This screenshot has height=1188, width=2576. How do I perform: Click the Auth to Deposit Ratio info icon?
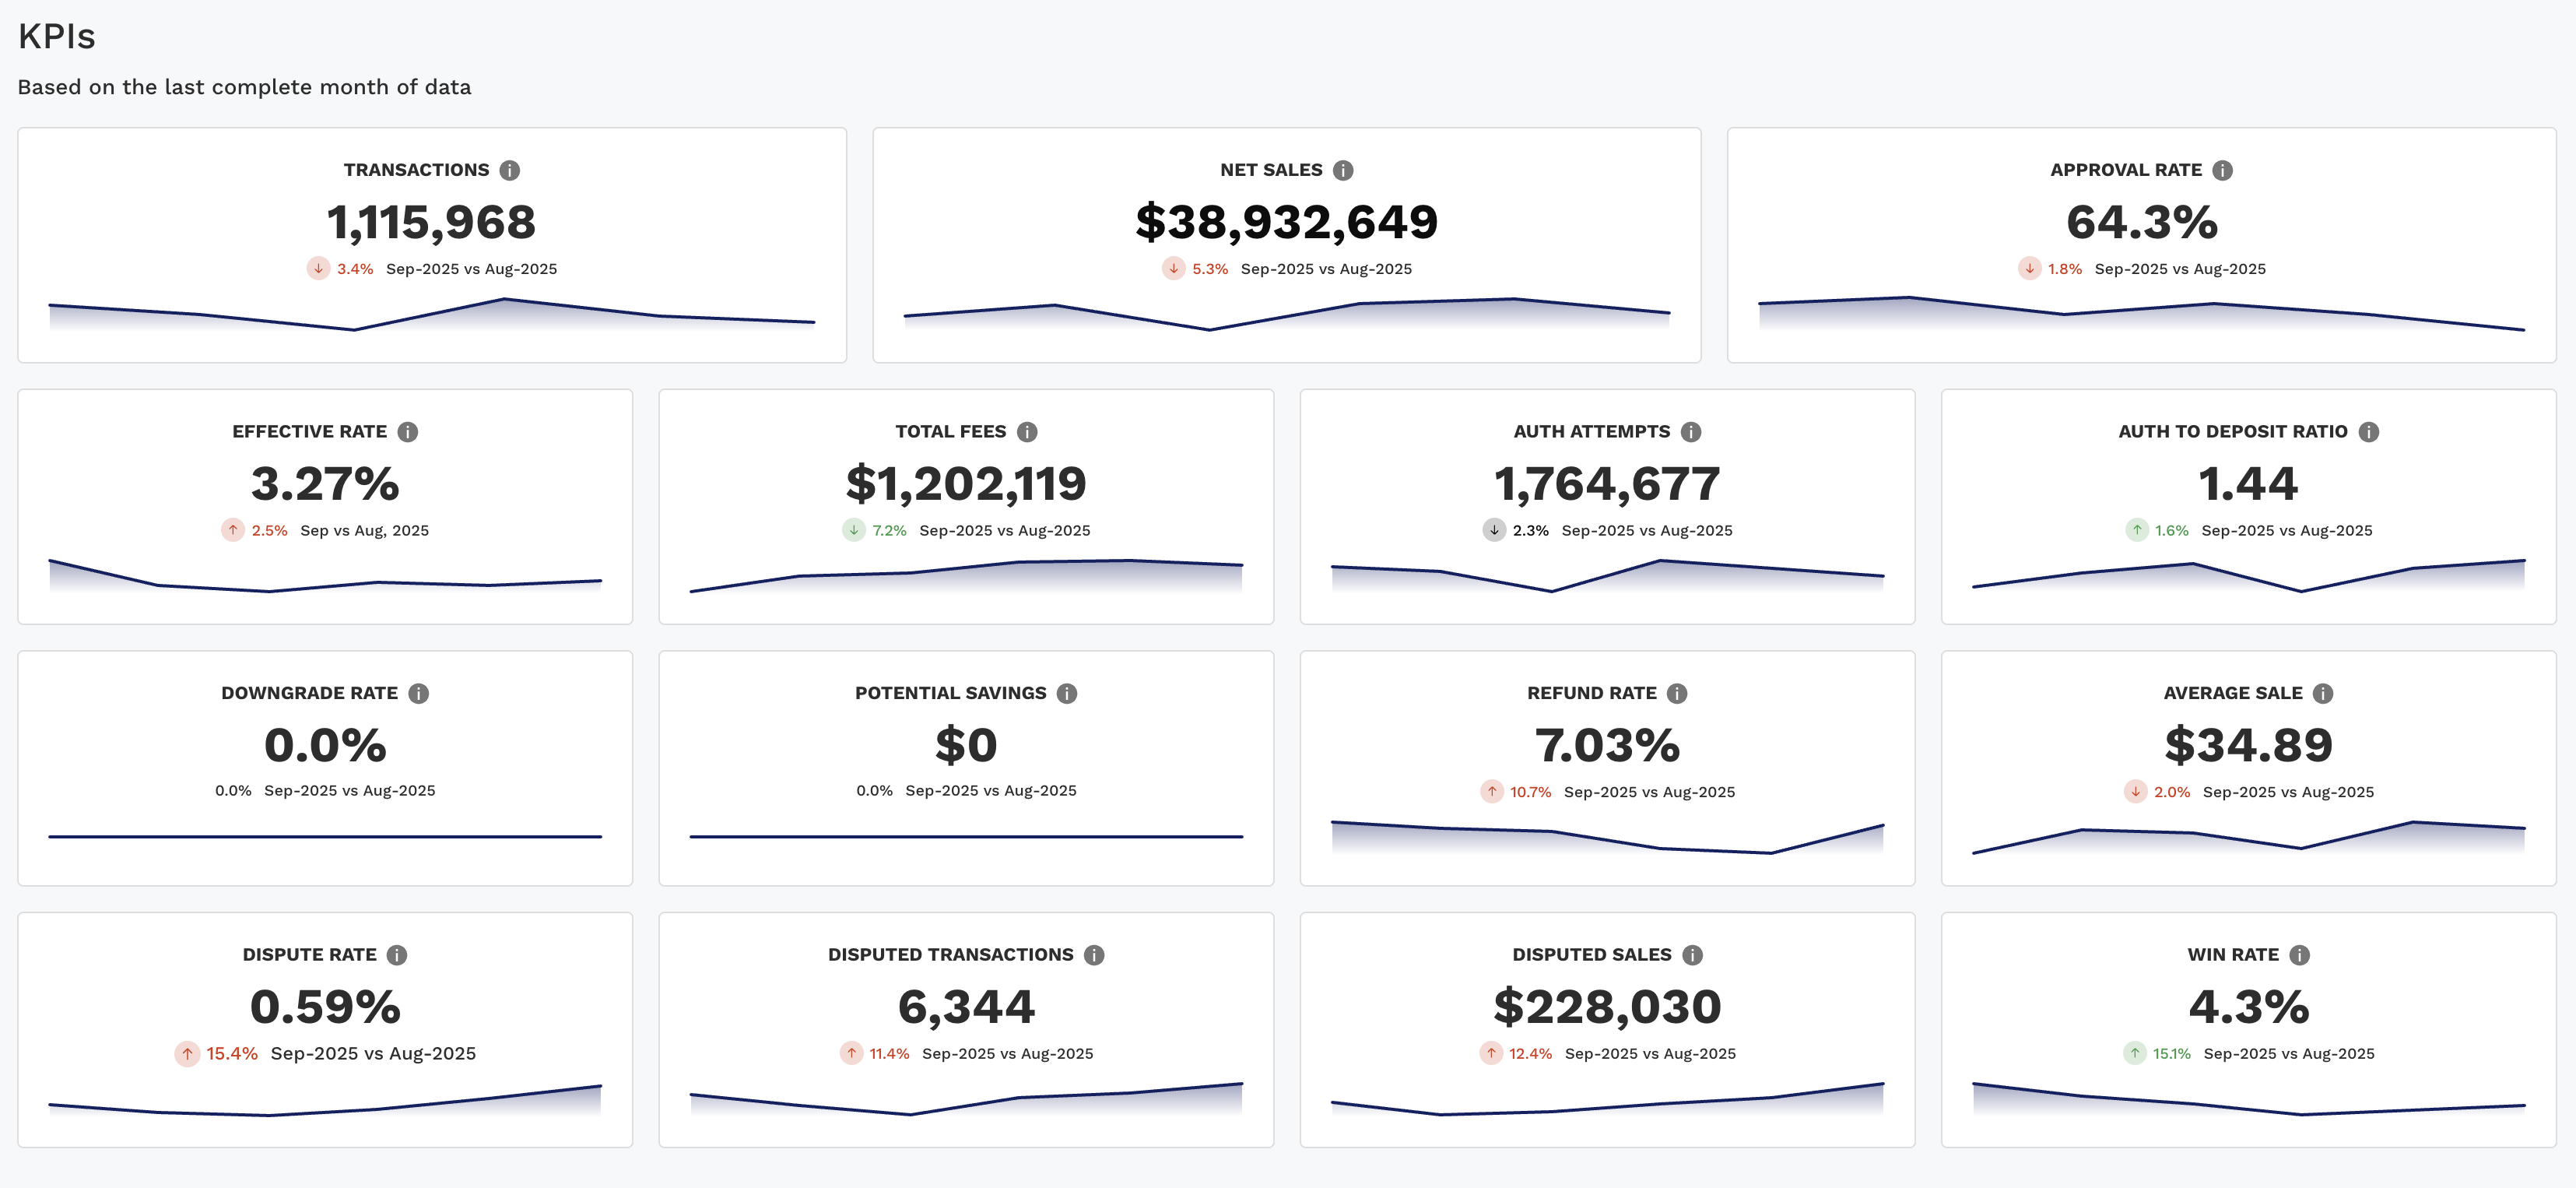2369,432
